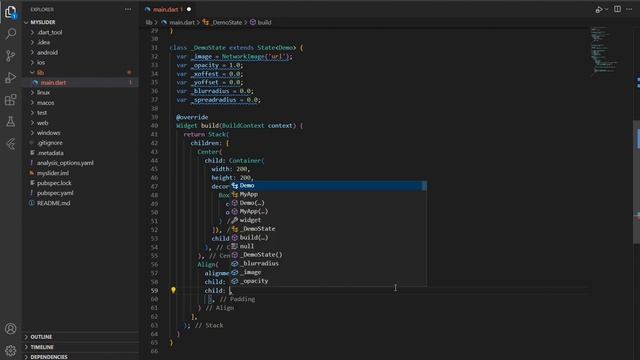Expand the android folder

80,52
